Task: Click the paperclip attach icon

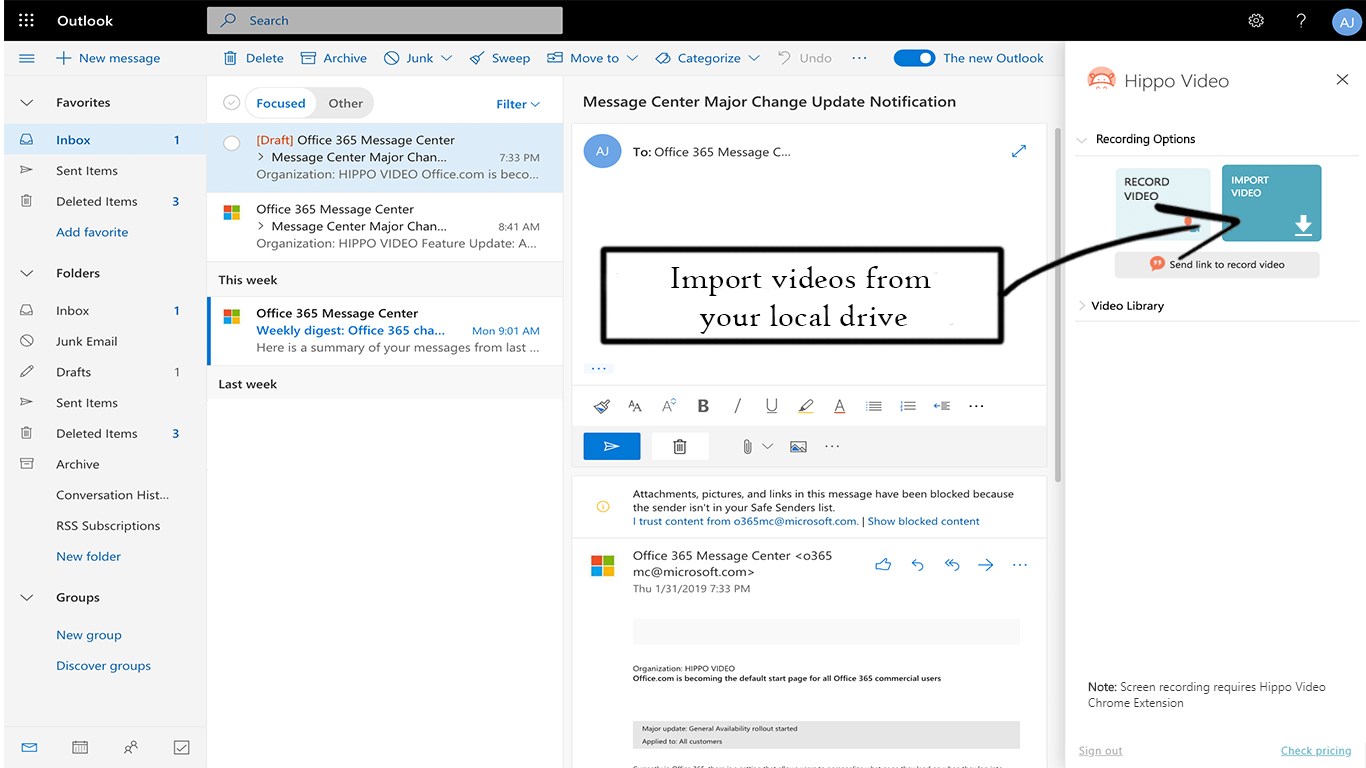Action: 747,447
